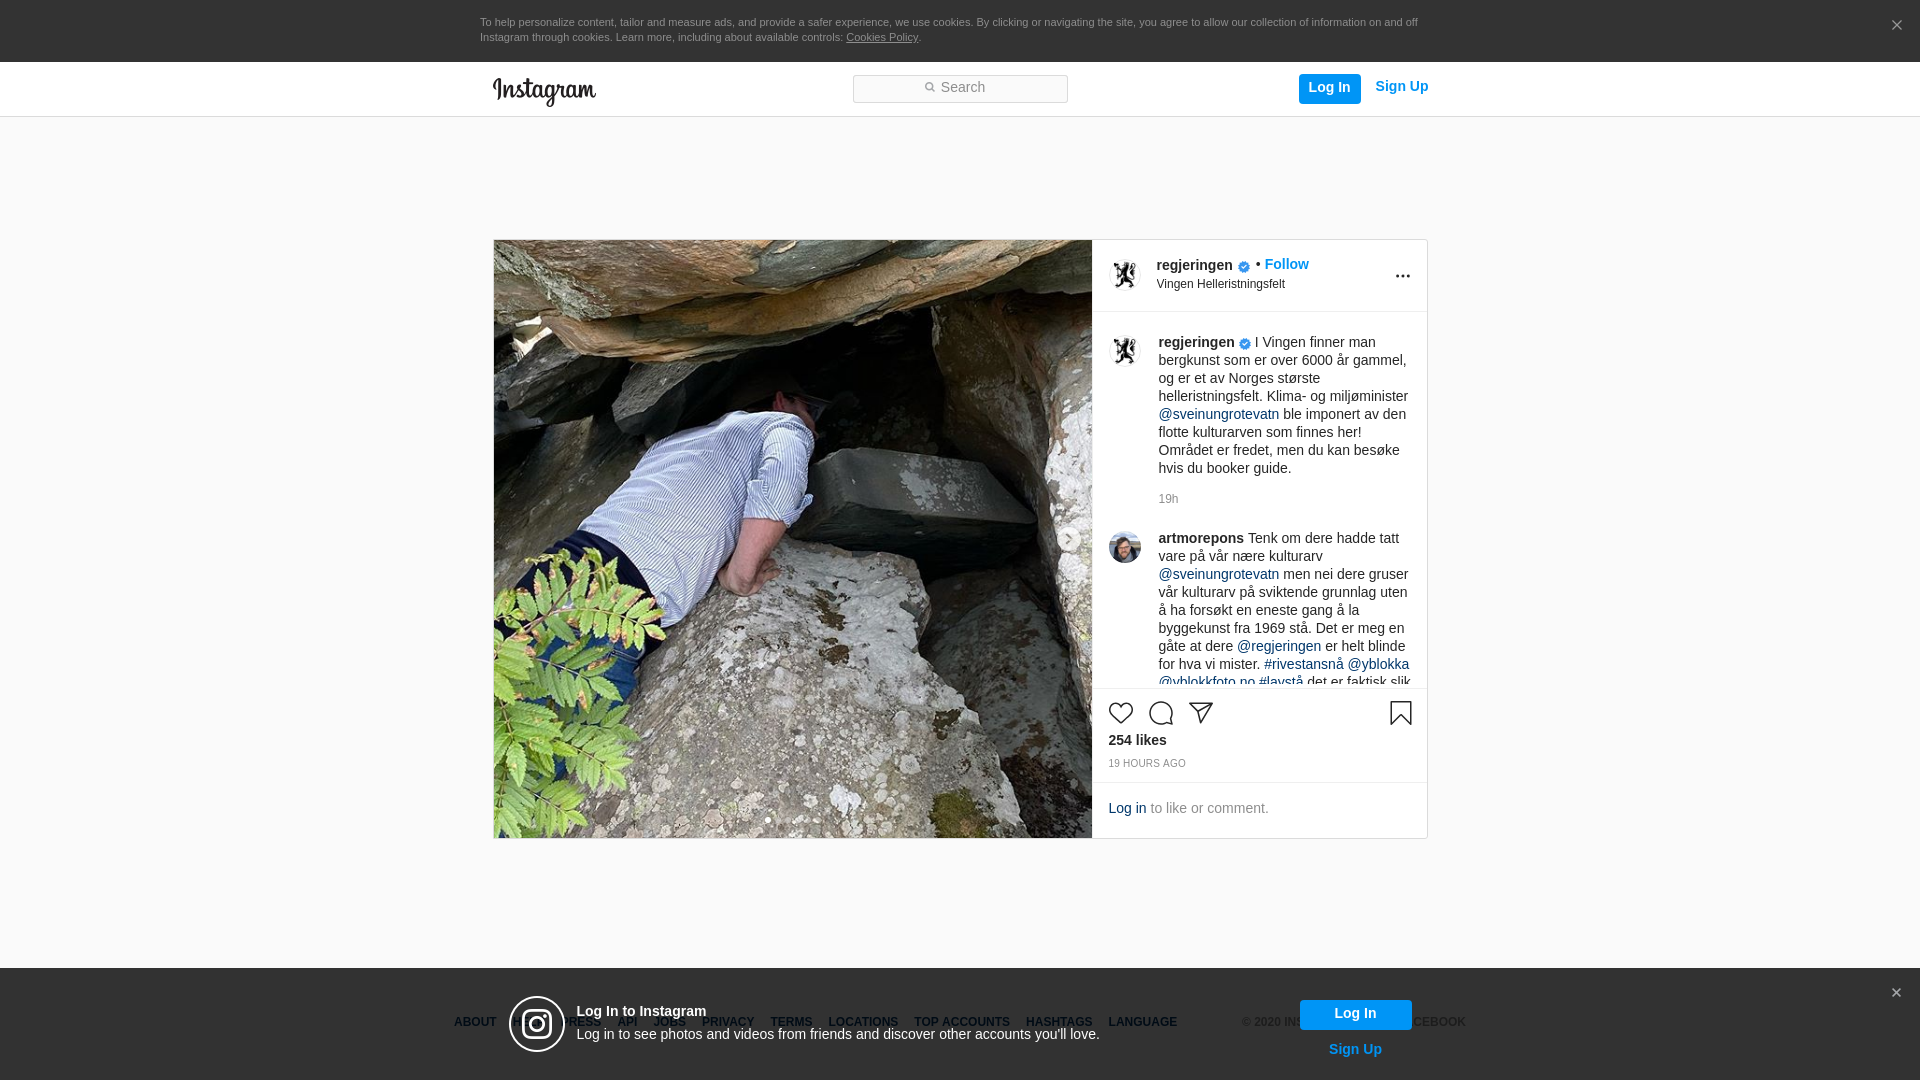Open the LOCATIONS footer link
Image resolution: width=1920 pixels, height=1080 pixels.
(863, 1023)
